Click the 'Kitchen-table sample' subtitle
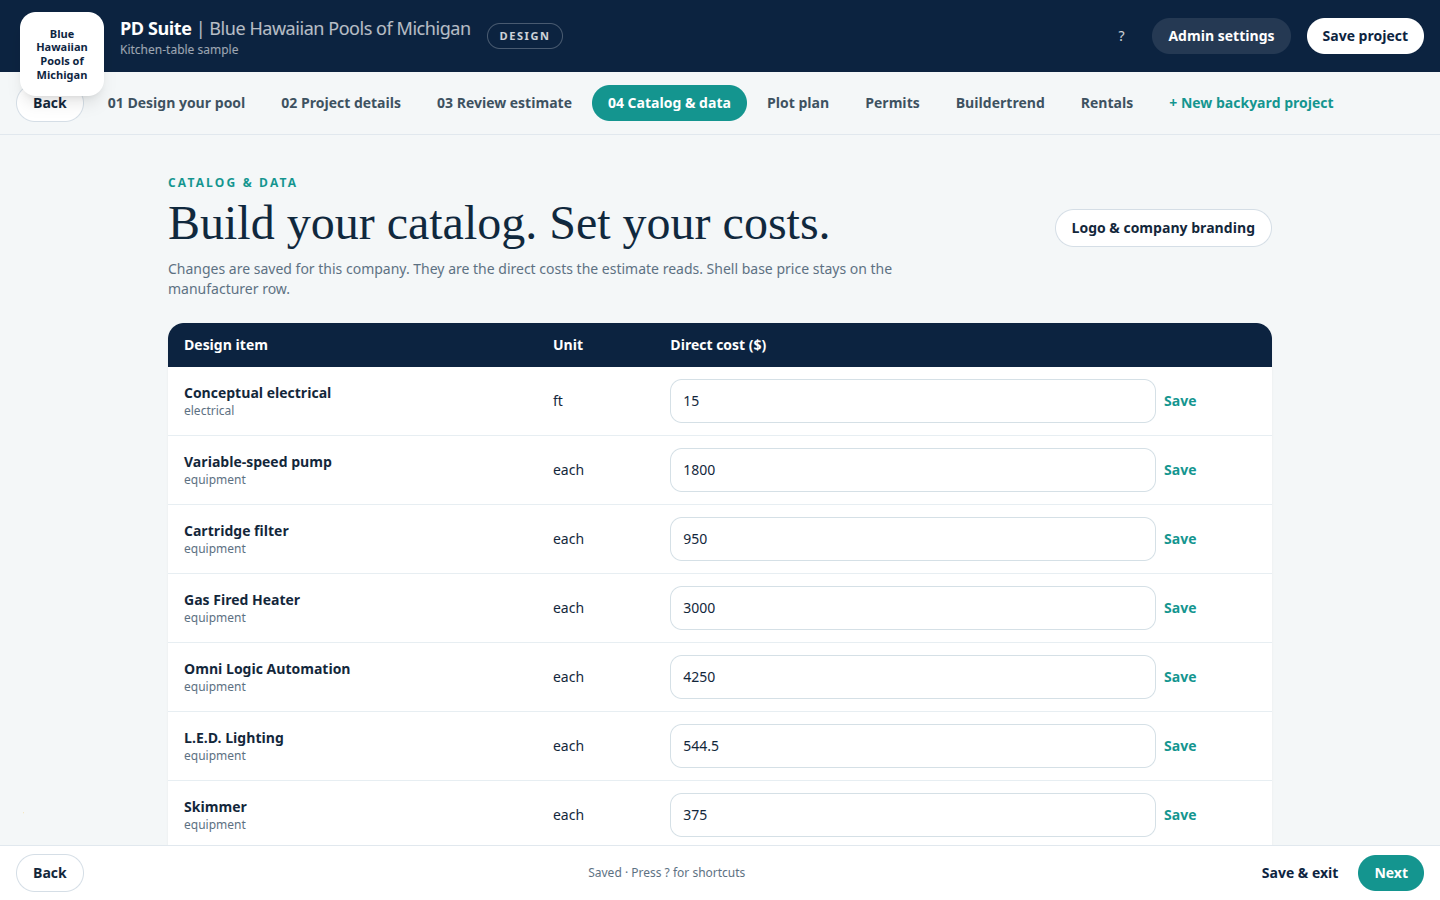 tap(179, 50)
